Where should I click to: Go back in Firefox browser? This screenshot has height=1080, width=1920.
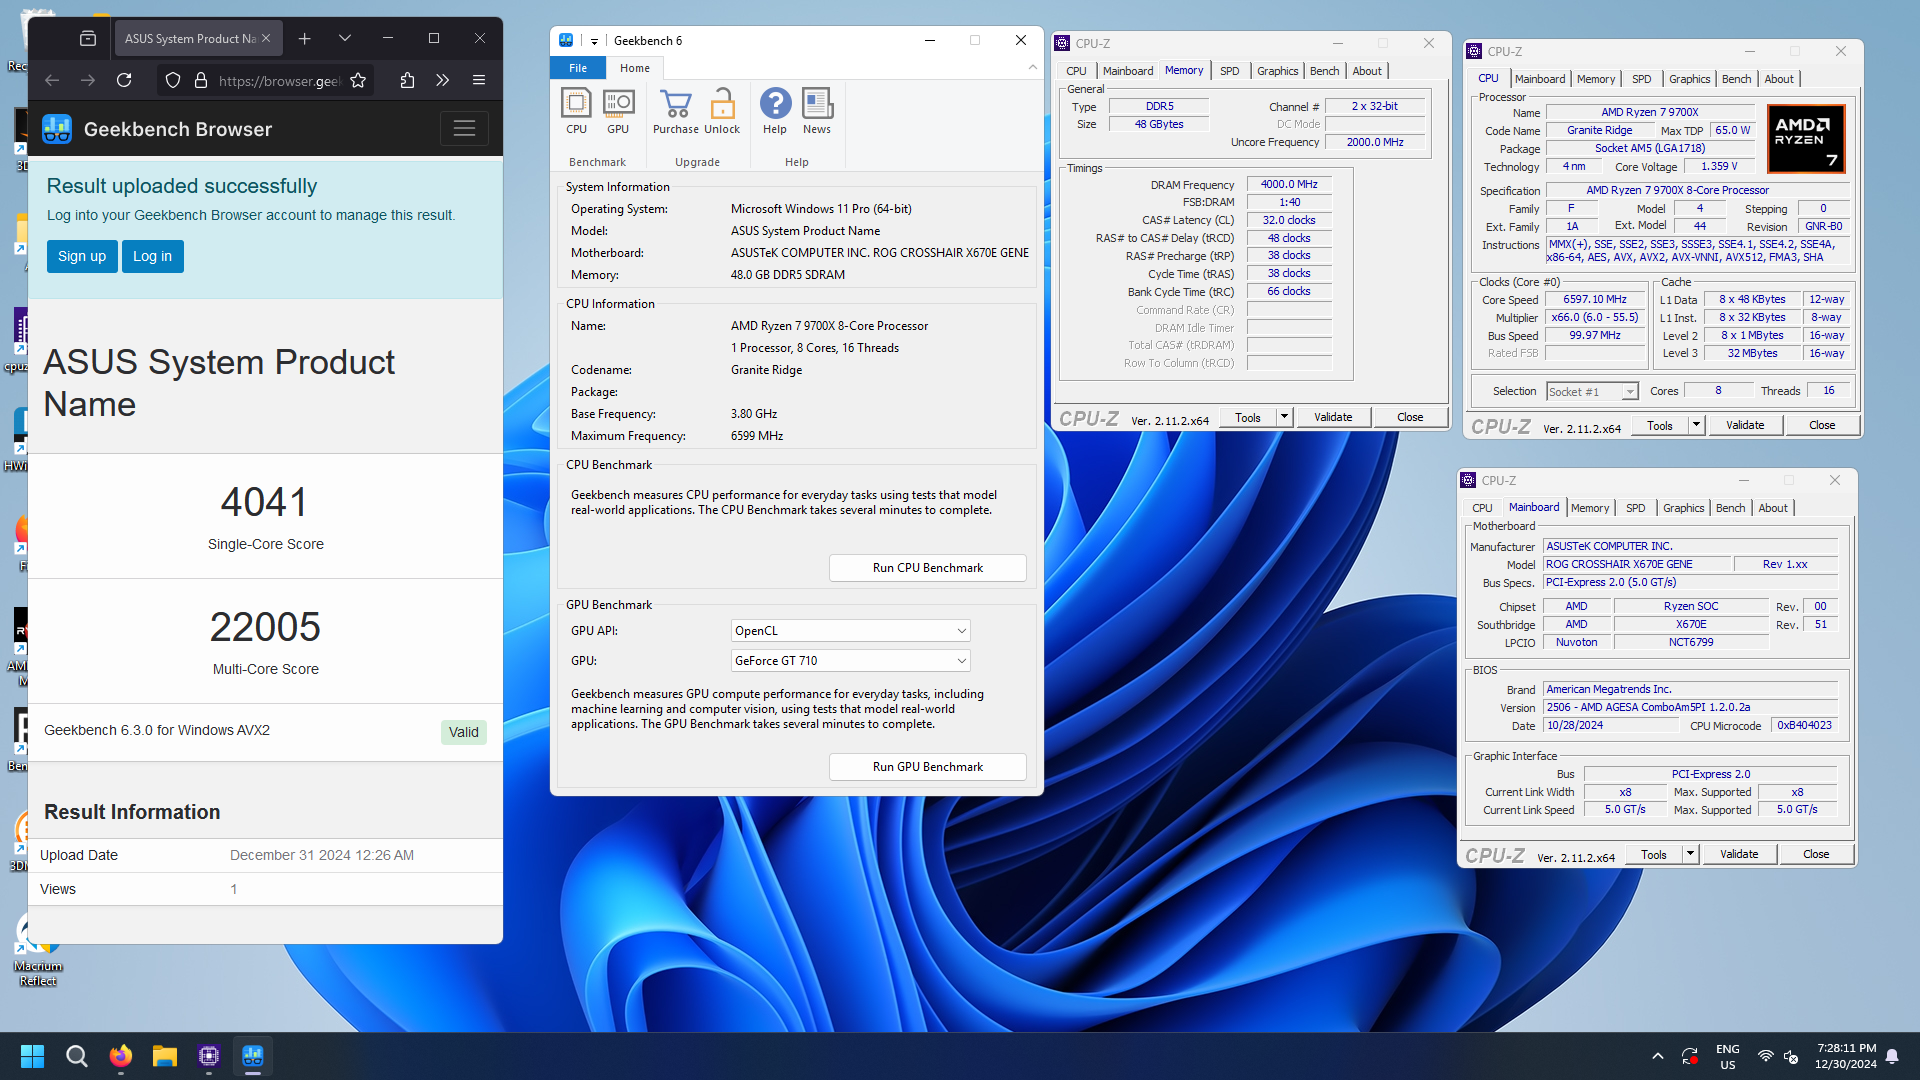[x=52, y=80]
